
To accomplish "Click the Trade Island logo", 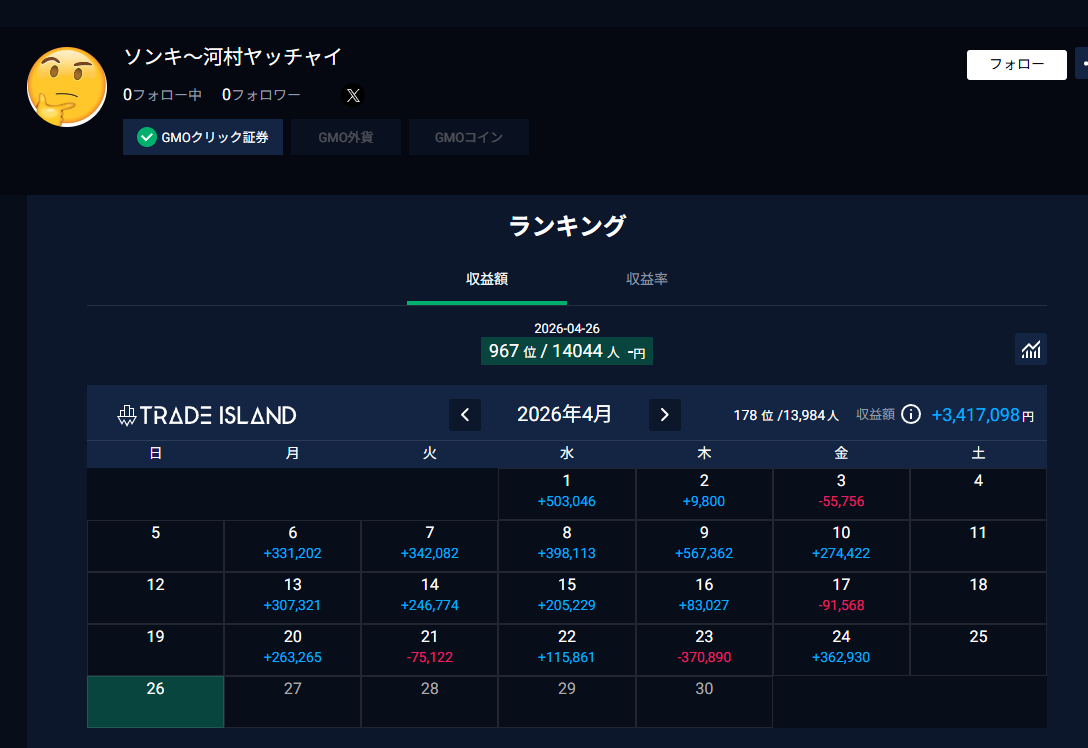I will click(x=207, y=415).
